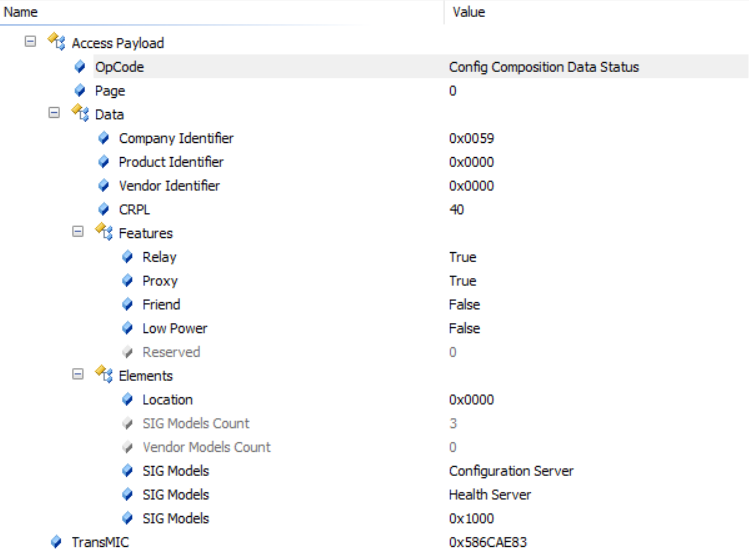Click the Access Payload structure icon

pyautogui.click(x=56, y=42)
